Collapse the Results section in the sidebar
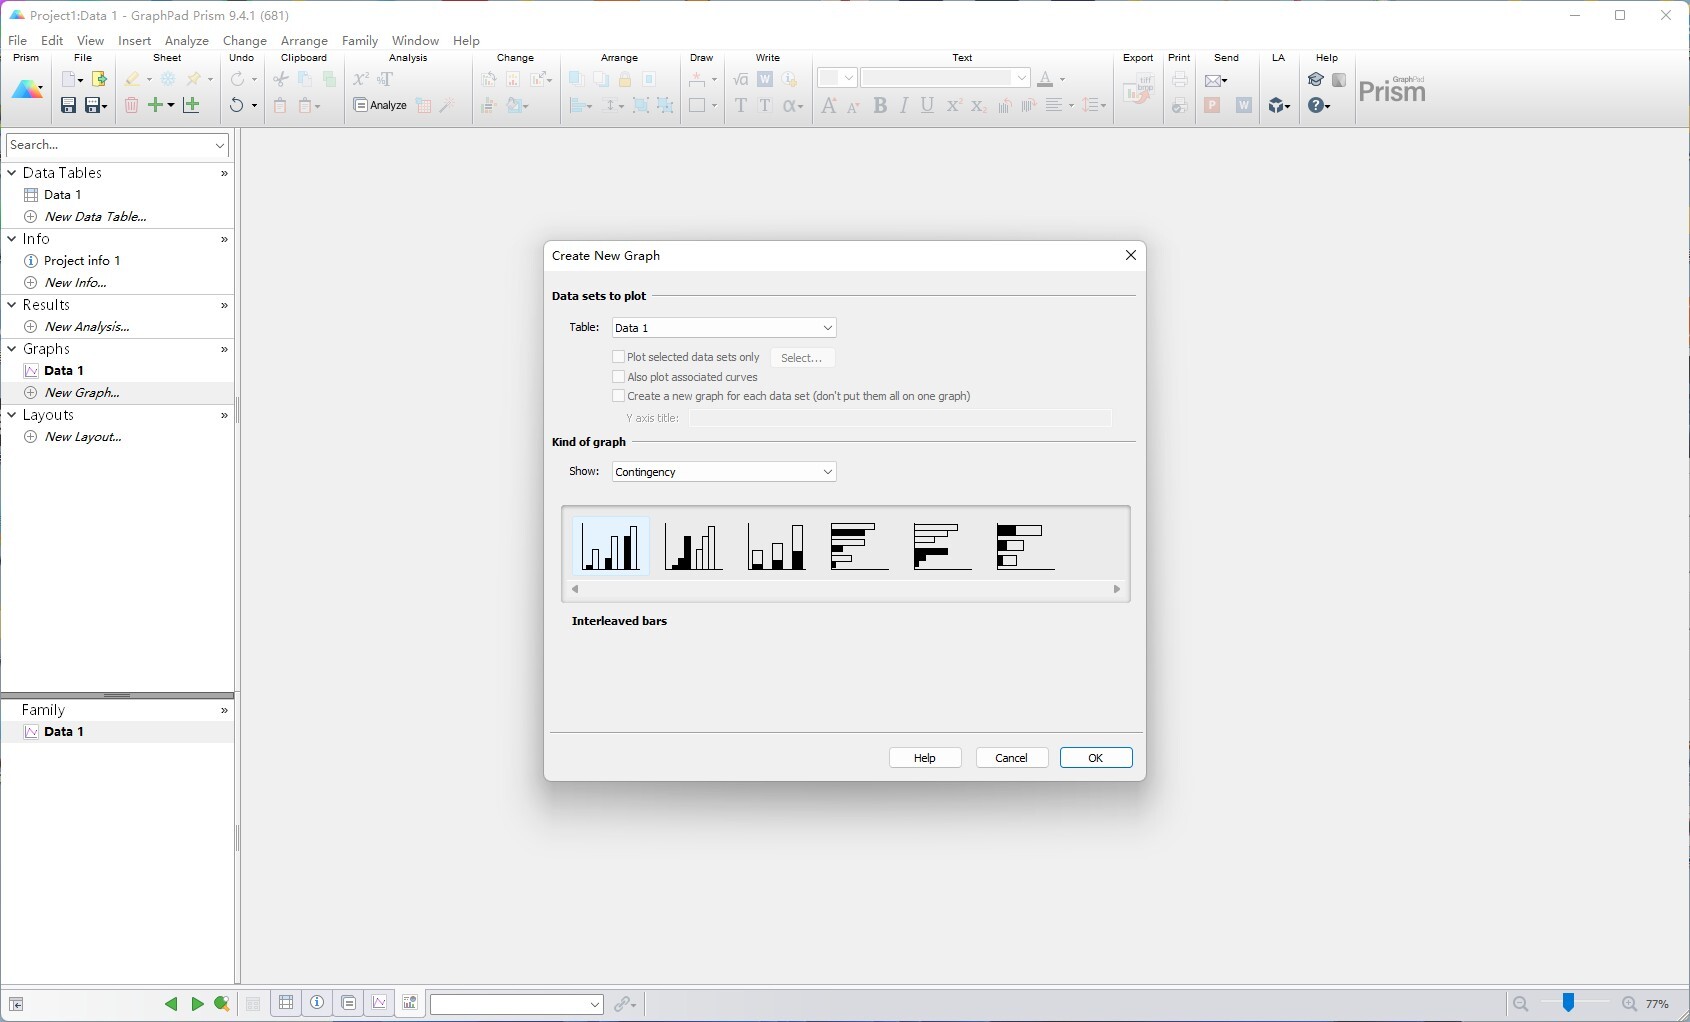This screenshot has height=1022, width=1690. coord(12,304)
